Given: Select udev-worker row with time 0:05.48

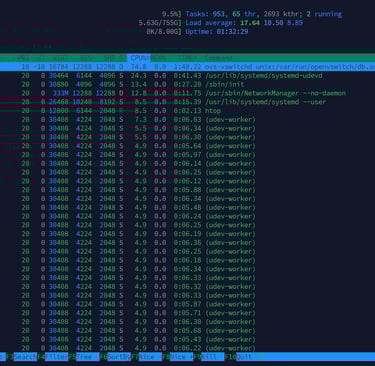Looking at the screenshot, I should (x=187, y=207).
